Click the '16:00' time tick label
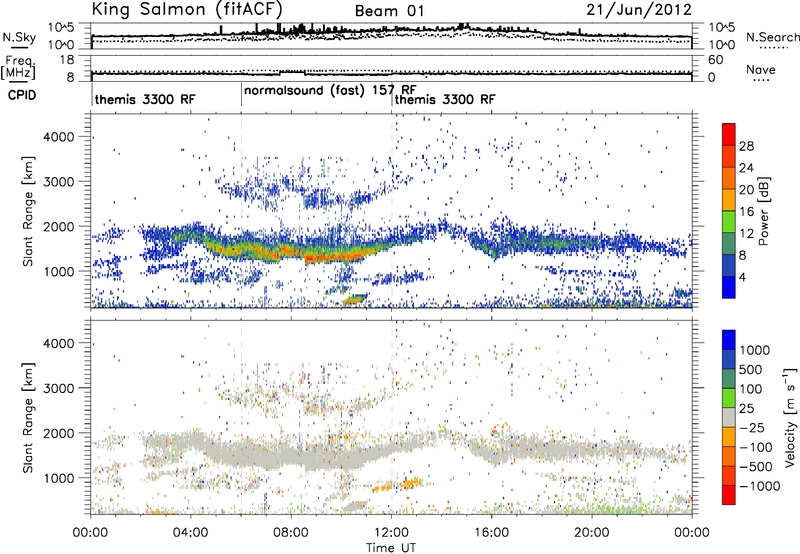 (x=491, y=533)
